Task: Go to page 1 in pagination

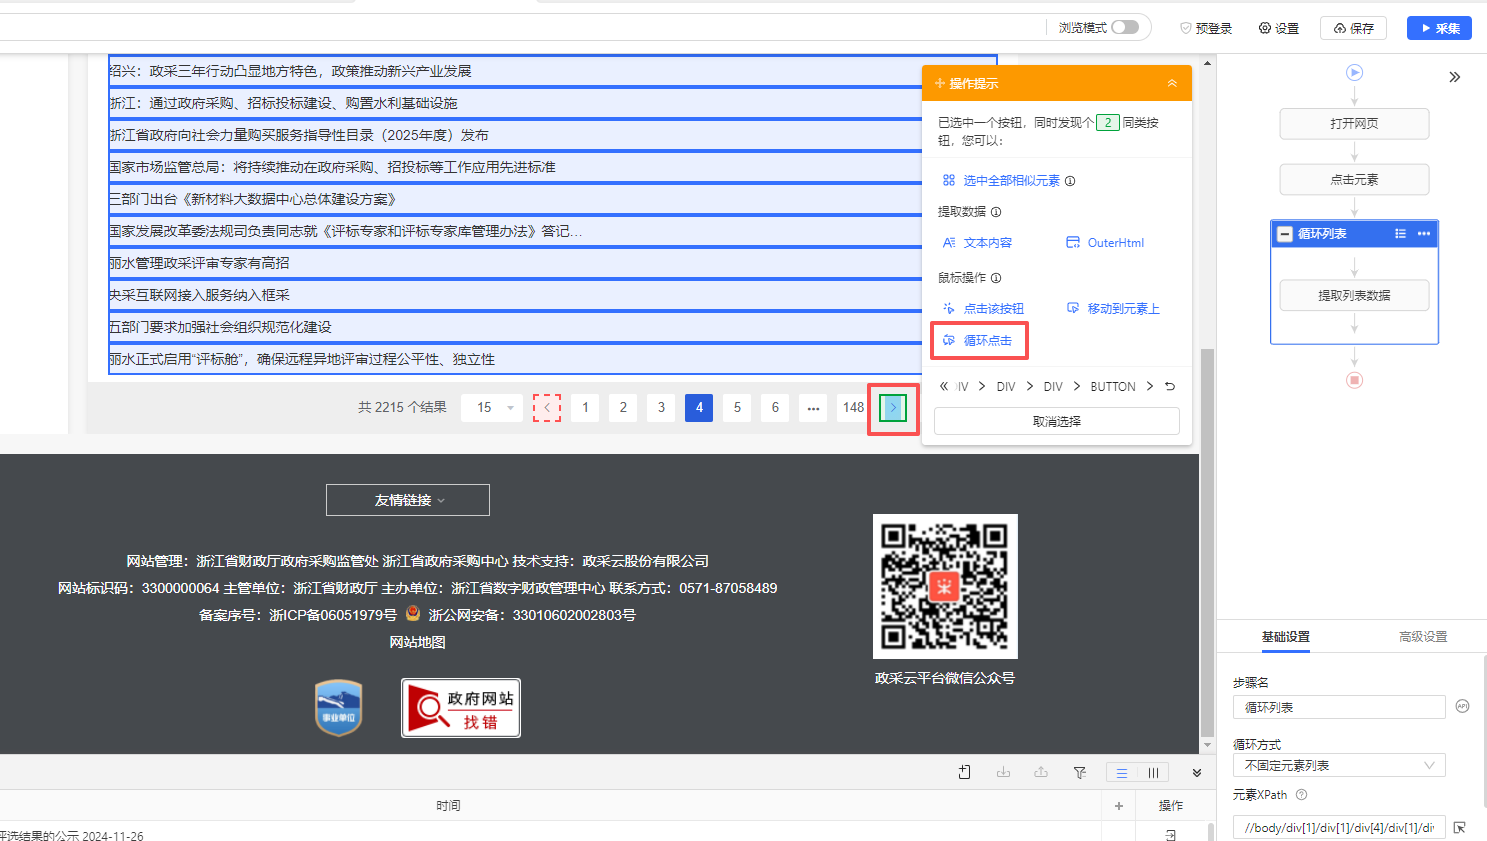Action: coord(585,407)
